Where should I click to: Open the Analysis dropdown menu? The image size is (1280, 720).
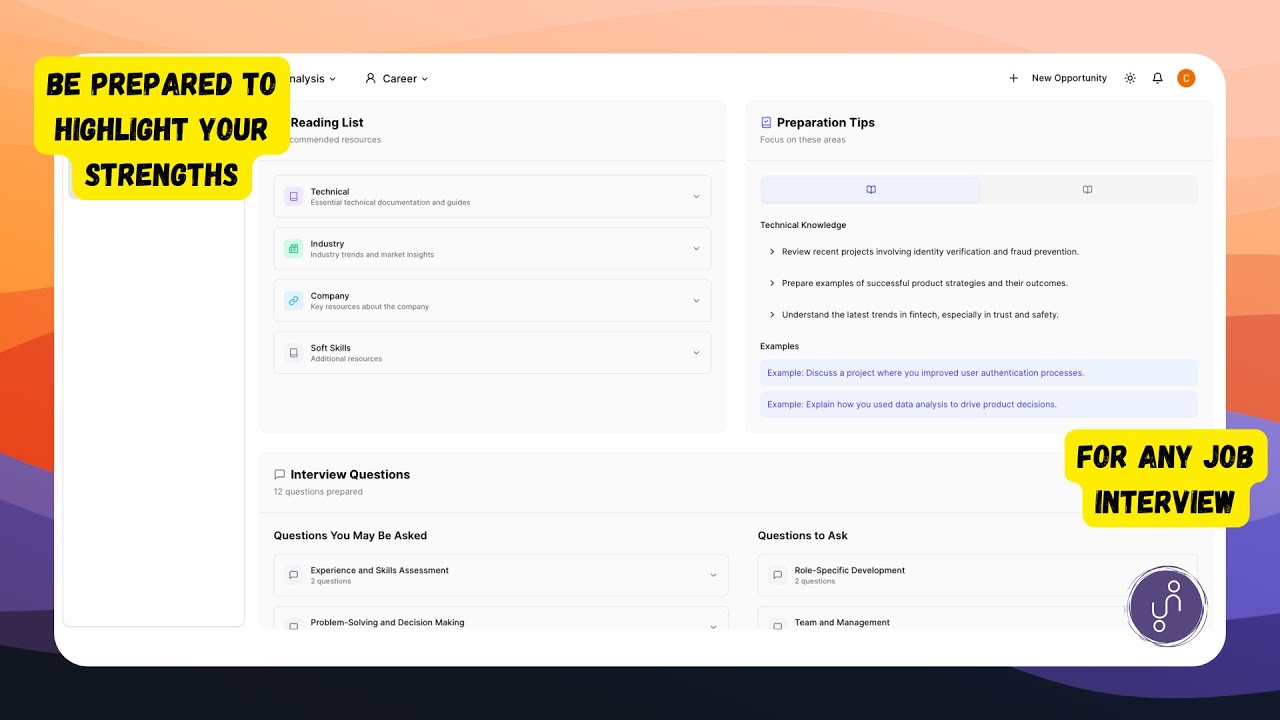312,78
